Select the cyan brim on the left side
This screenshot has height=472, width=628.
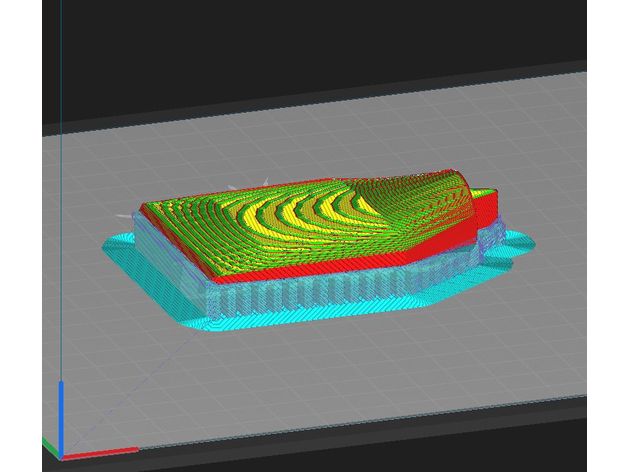coord(120,245)
